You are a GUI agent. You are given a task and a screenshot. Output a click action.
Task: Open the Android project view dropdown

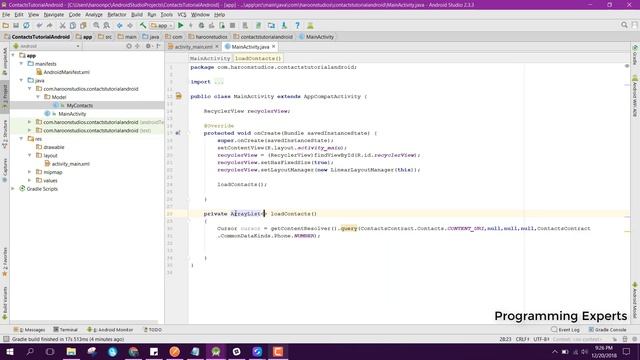(x=47, y=46)
